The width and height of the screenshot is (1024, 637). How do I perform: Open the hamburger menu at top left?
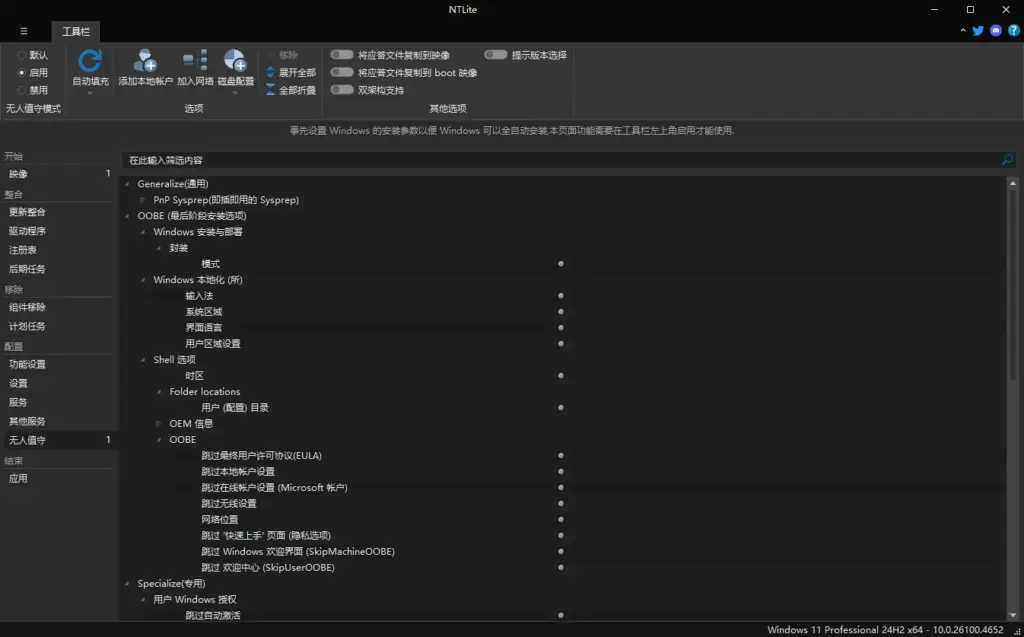24,30
